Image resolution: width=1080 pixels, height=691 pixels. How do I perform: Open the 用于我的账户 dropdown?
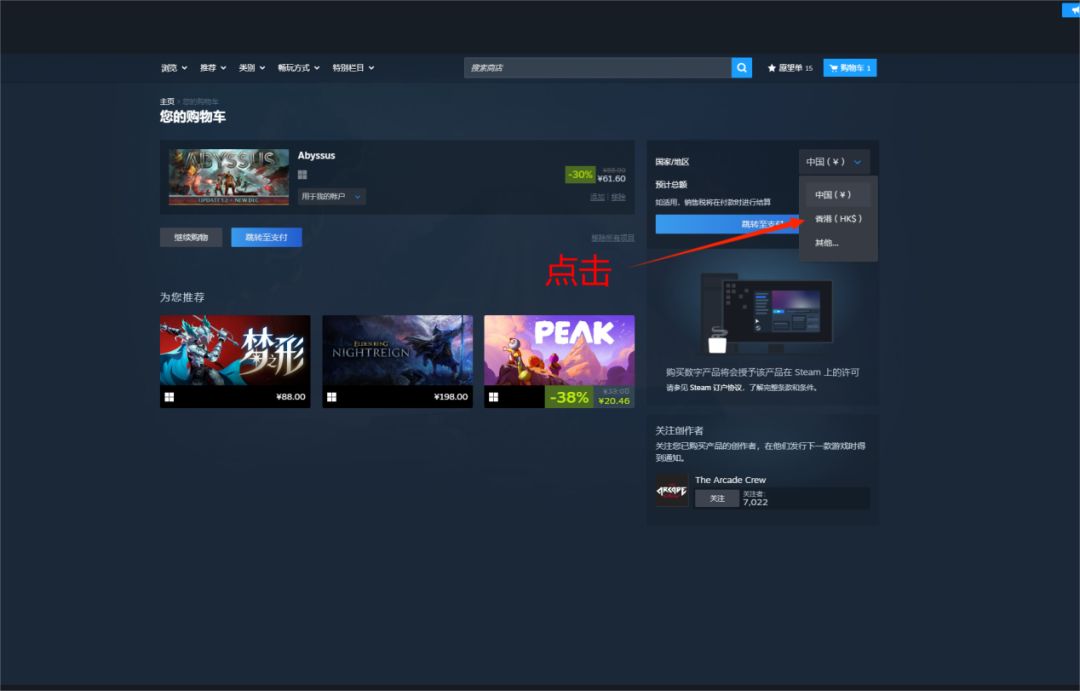click(x=331, y=196)
